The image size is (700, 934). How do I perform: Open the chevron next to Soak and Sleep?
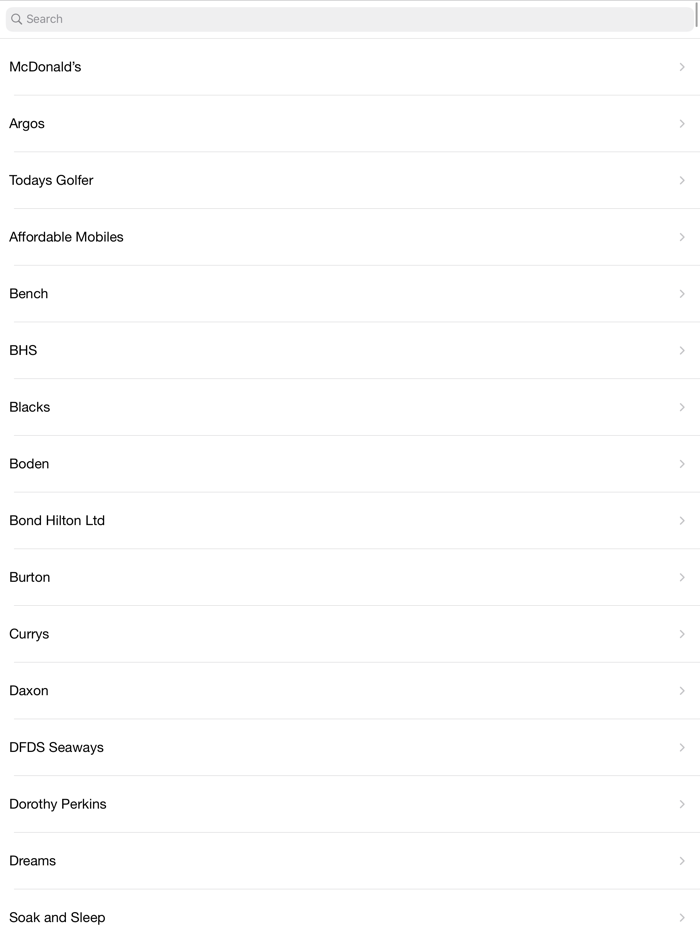[682, 917]
